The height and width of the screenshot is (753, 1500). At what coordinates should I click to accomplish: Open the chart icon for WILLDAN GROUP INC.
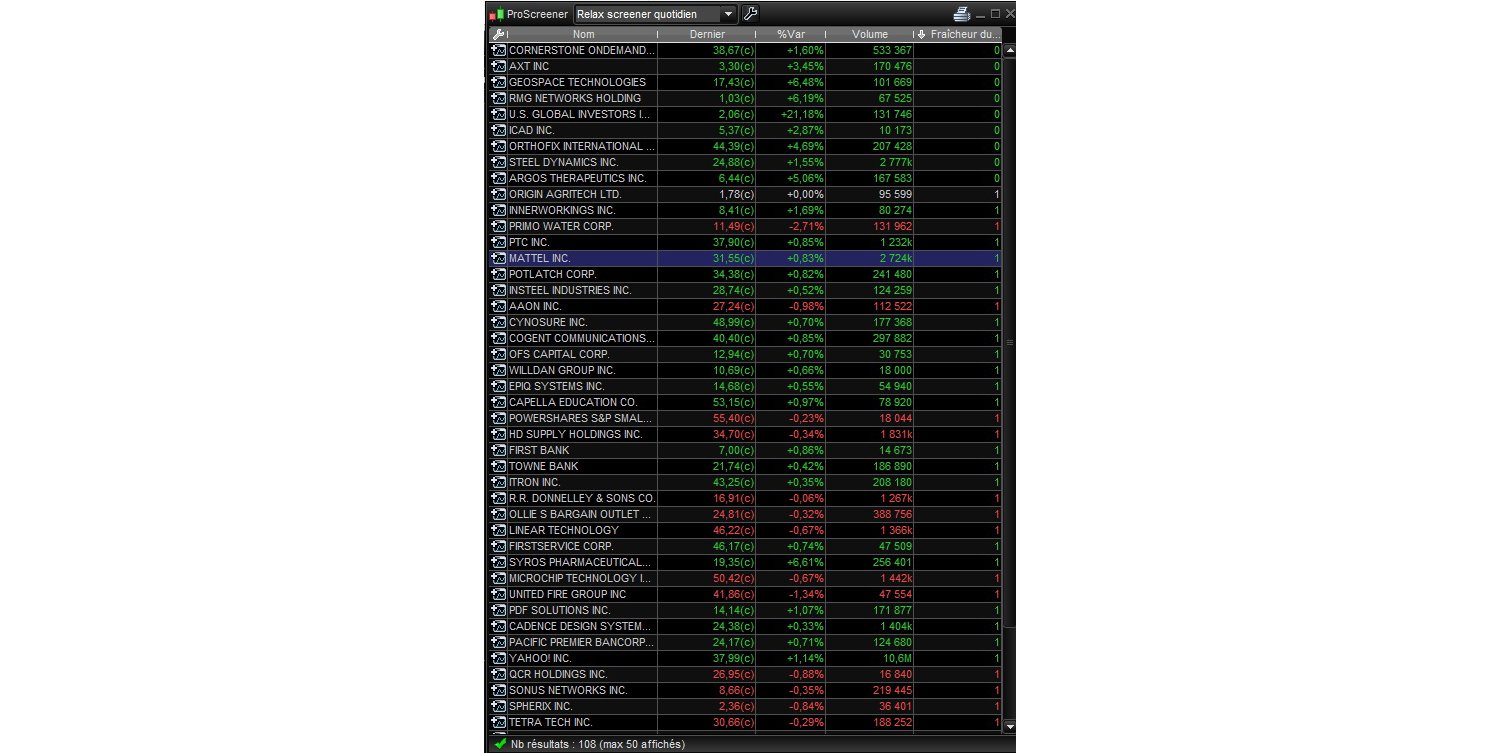[x=499, y=370]
